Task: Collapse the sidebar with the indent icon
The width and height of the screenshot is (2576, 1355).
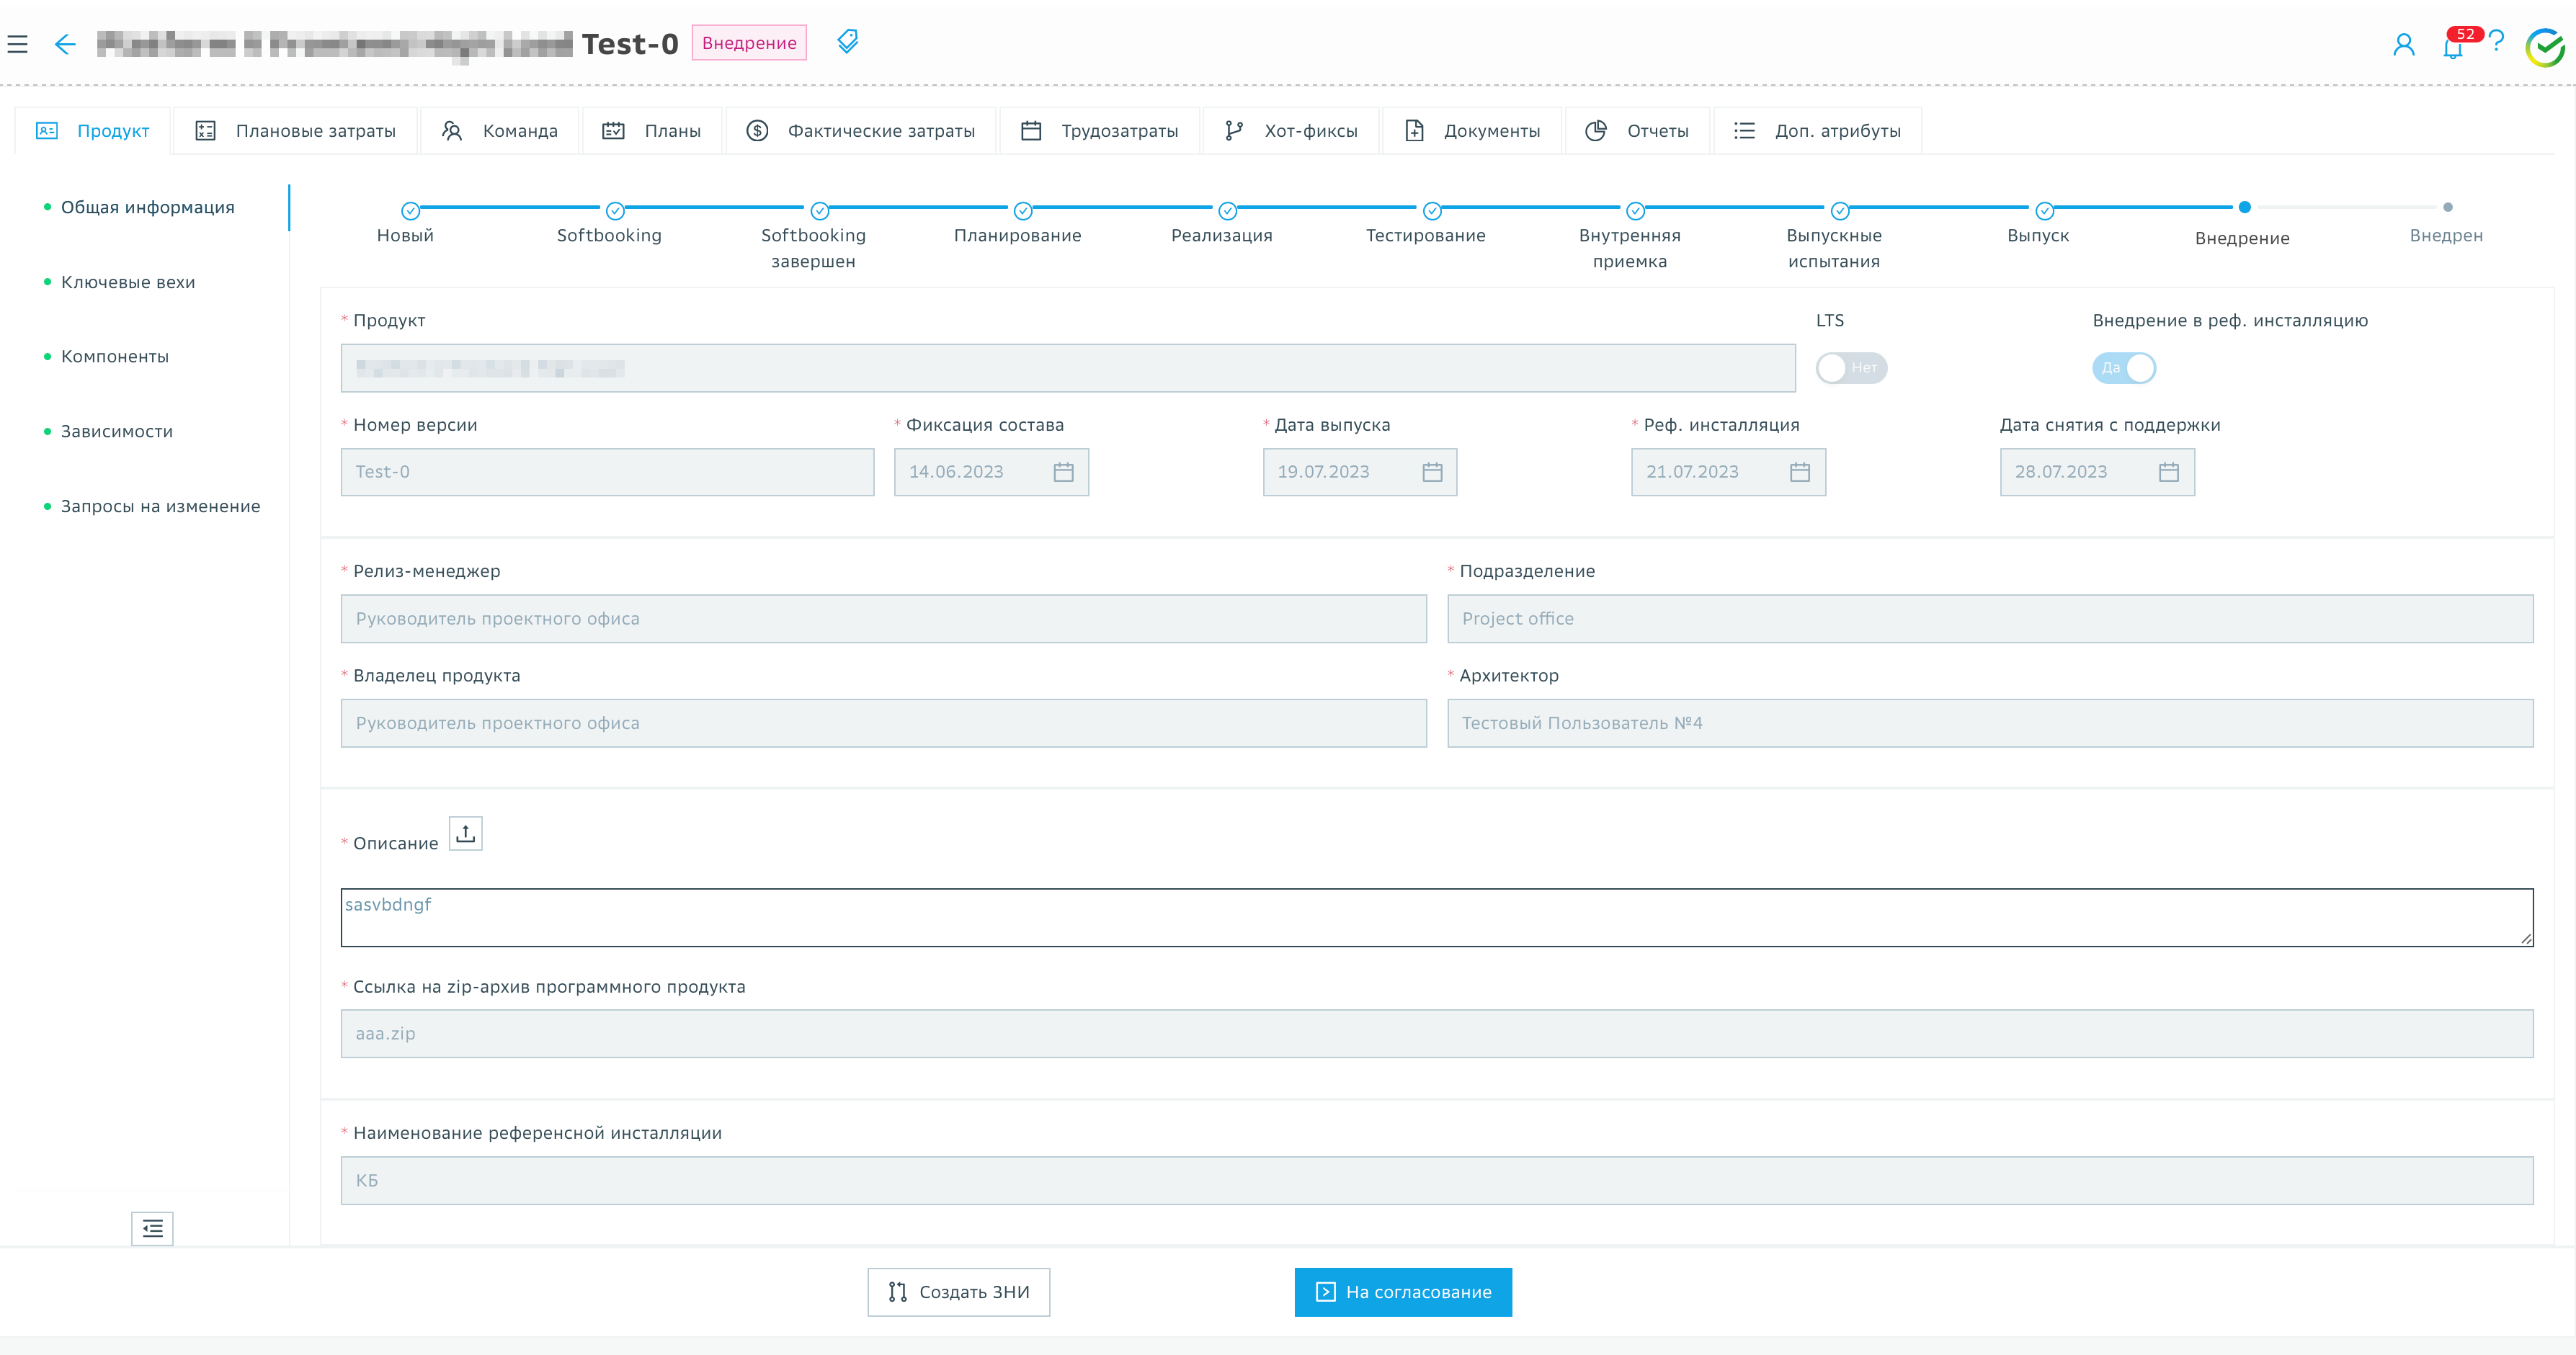Action: (152, 1228)
